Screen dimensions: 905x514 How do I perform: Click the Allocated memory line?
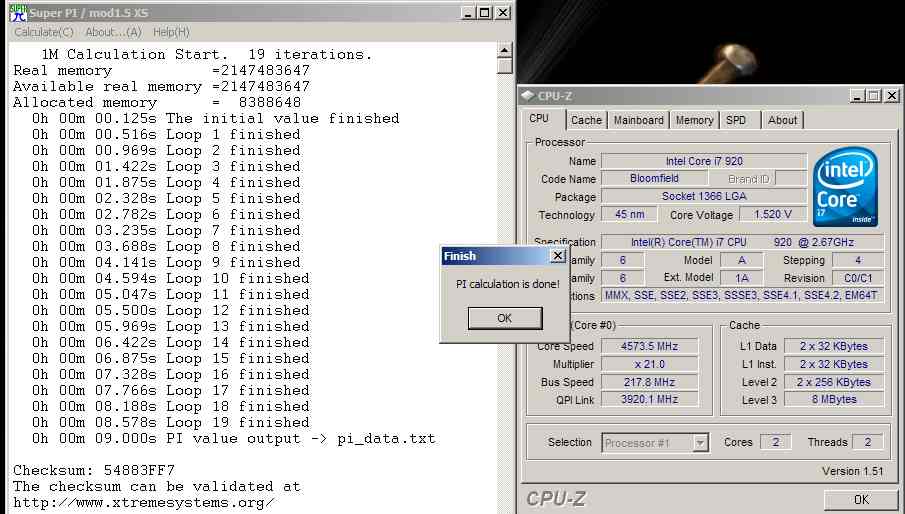tap(157, 102)
